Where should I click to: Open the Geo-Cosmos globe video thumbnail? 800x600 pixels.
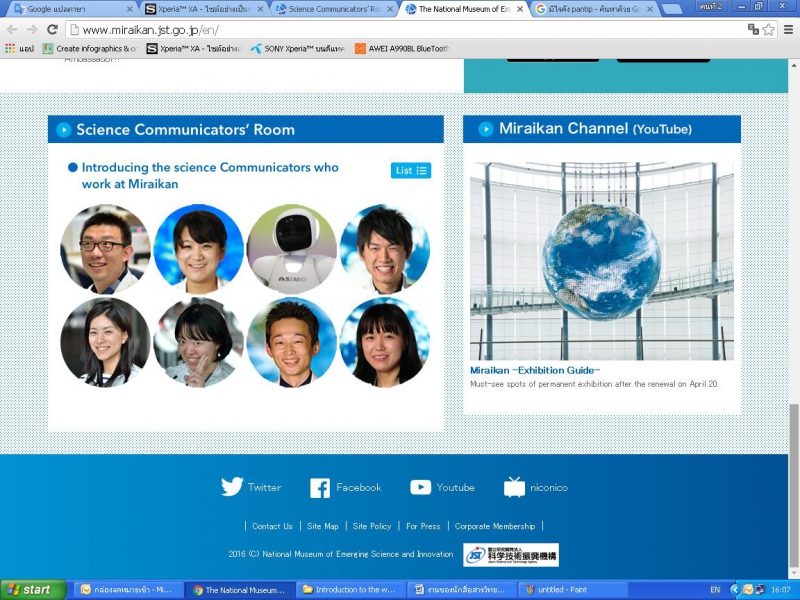click(x=602, y=261)
